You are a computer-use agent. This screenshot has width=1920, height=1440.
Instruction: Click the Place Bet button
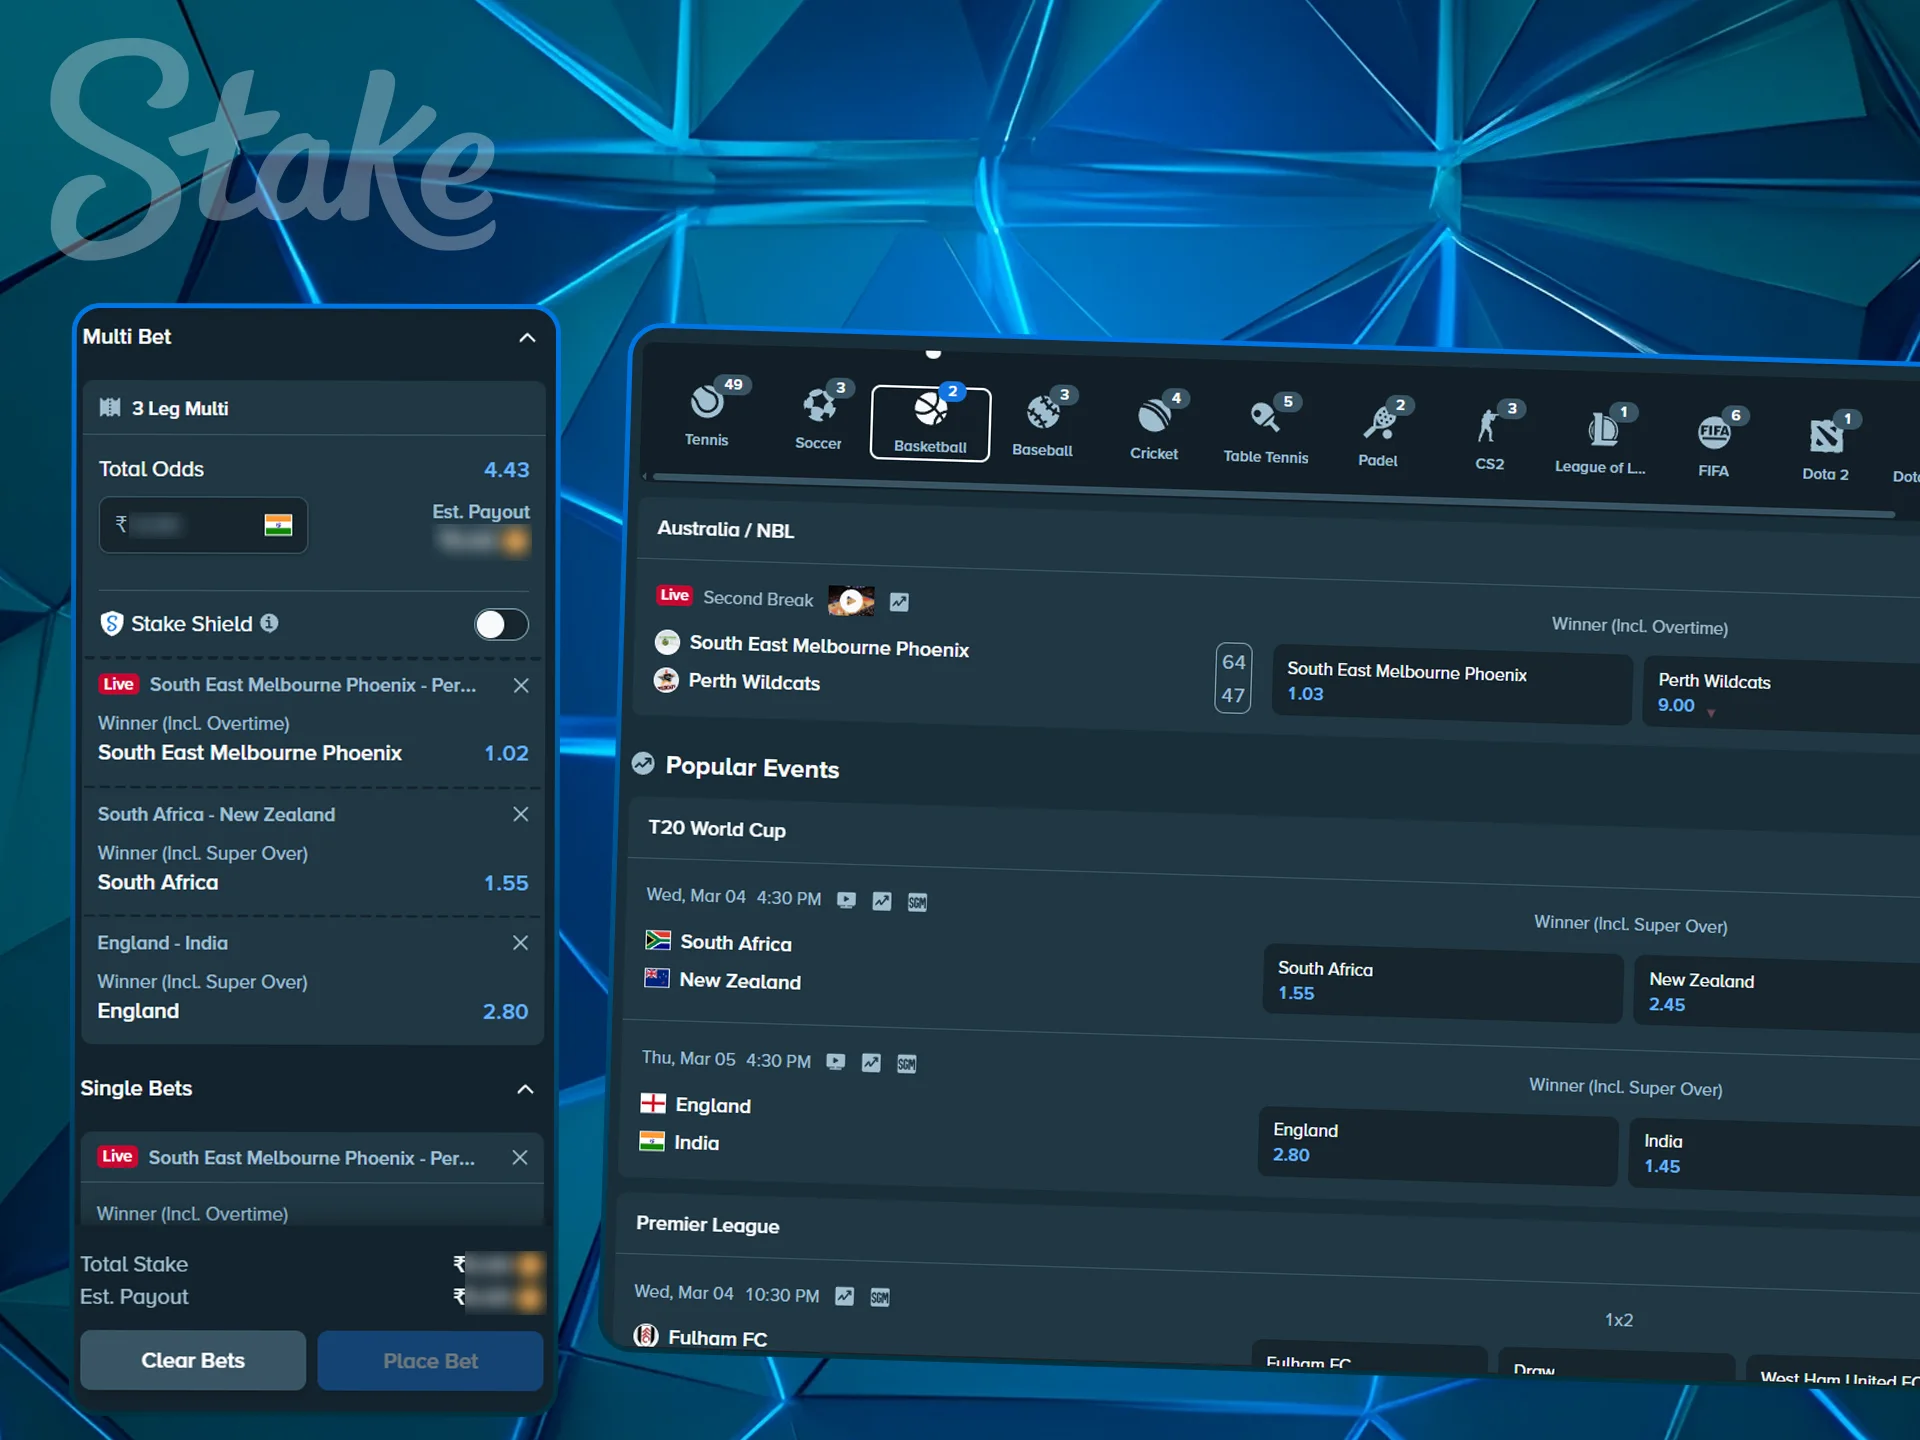tap(431, 1361)
